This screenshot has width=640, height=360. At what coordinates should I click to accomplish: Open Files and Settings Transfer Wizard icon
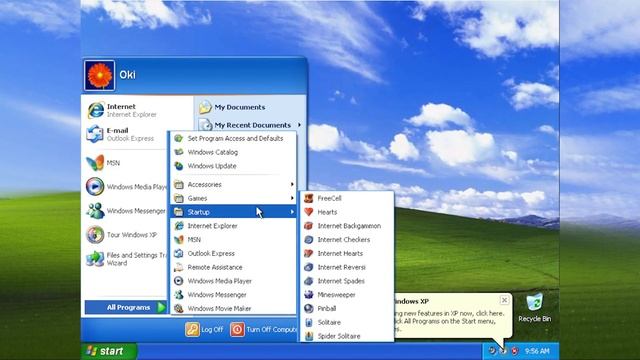(x=95, y=259)
